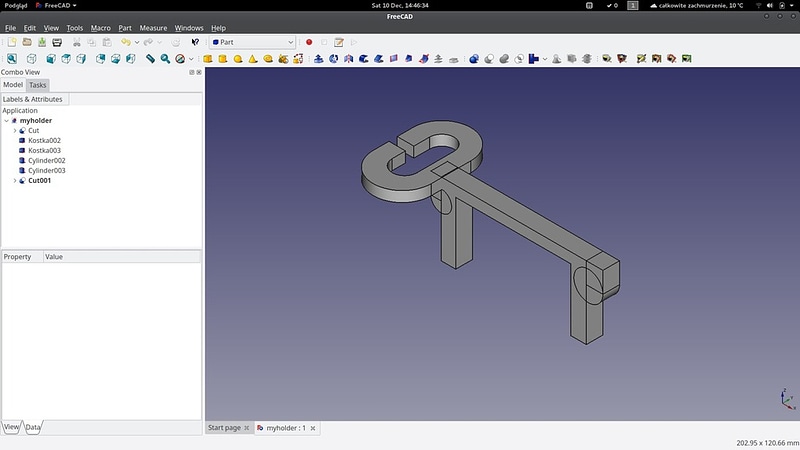
Task: Open the macro editor notepad icon
Action: point(339,42)
